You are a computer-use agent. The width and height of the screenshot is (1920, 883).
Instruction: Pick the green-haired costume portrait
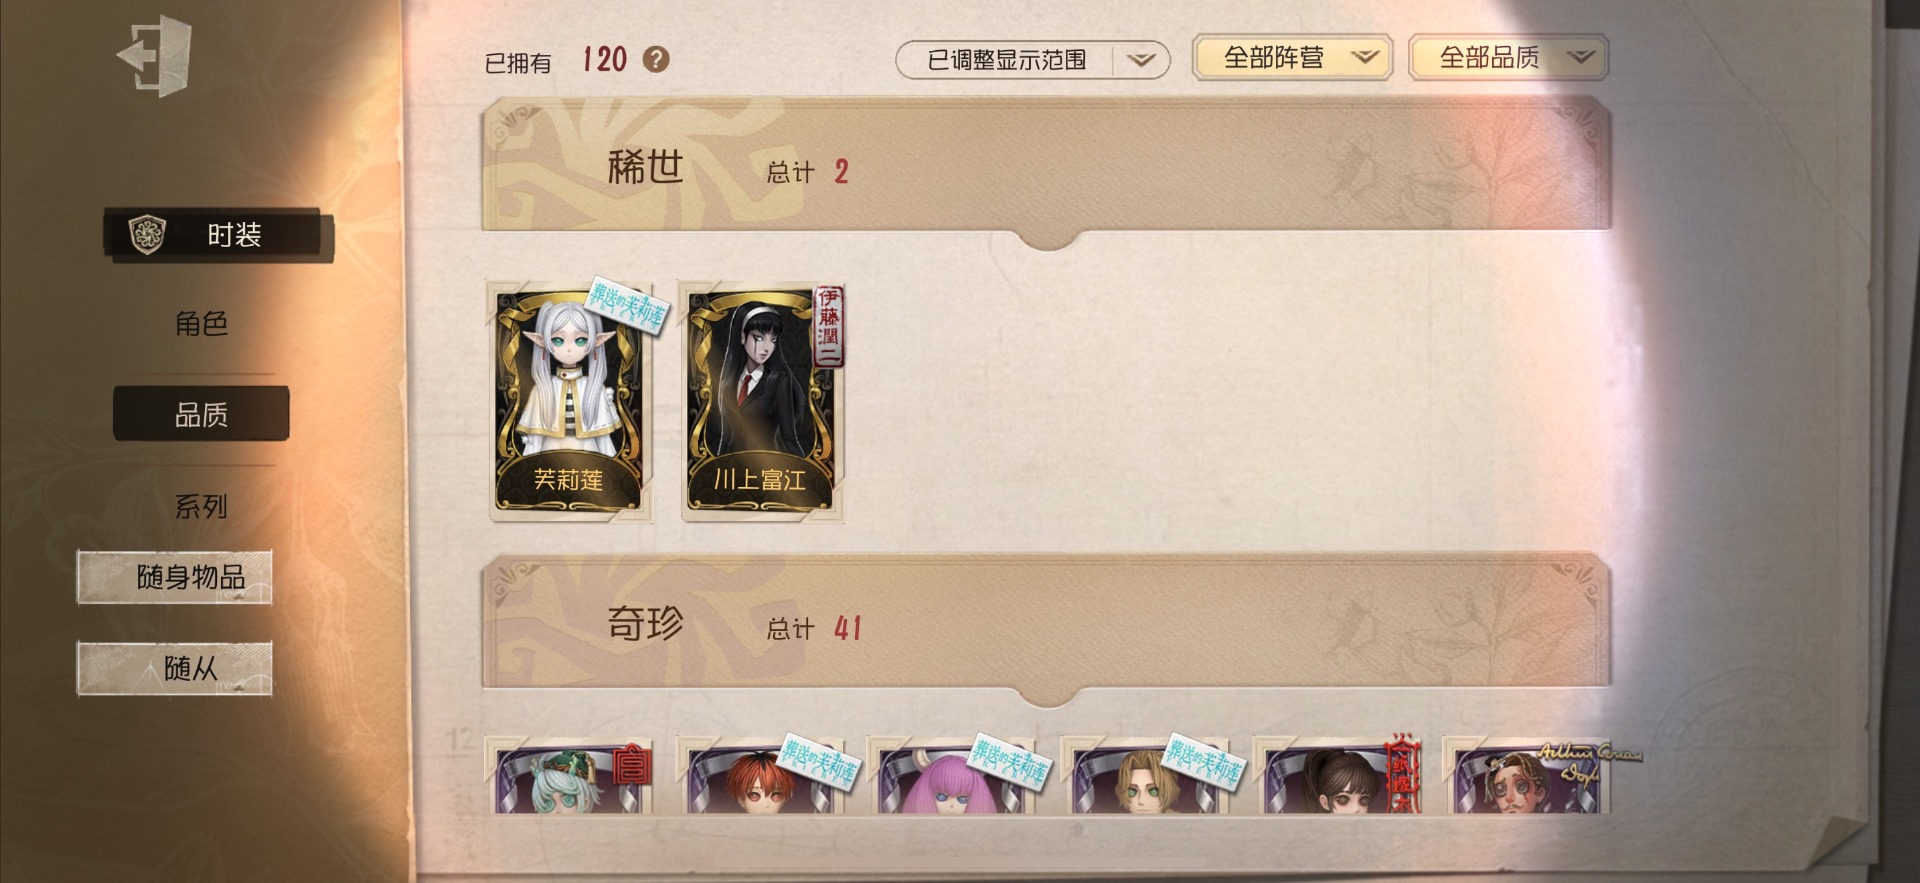pos(569,776)
